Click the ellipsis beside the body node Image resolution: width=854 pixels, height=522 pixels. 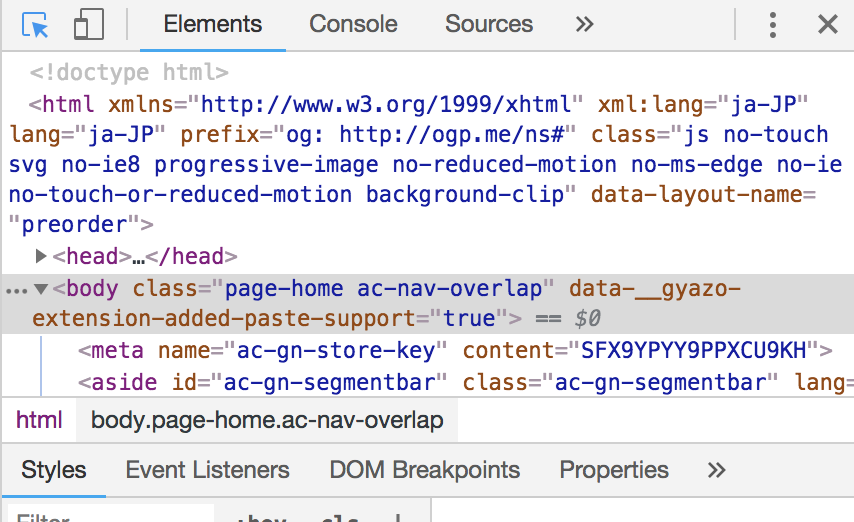coord(16,290)
